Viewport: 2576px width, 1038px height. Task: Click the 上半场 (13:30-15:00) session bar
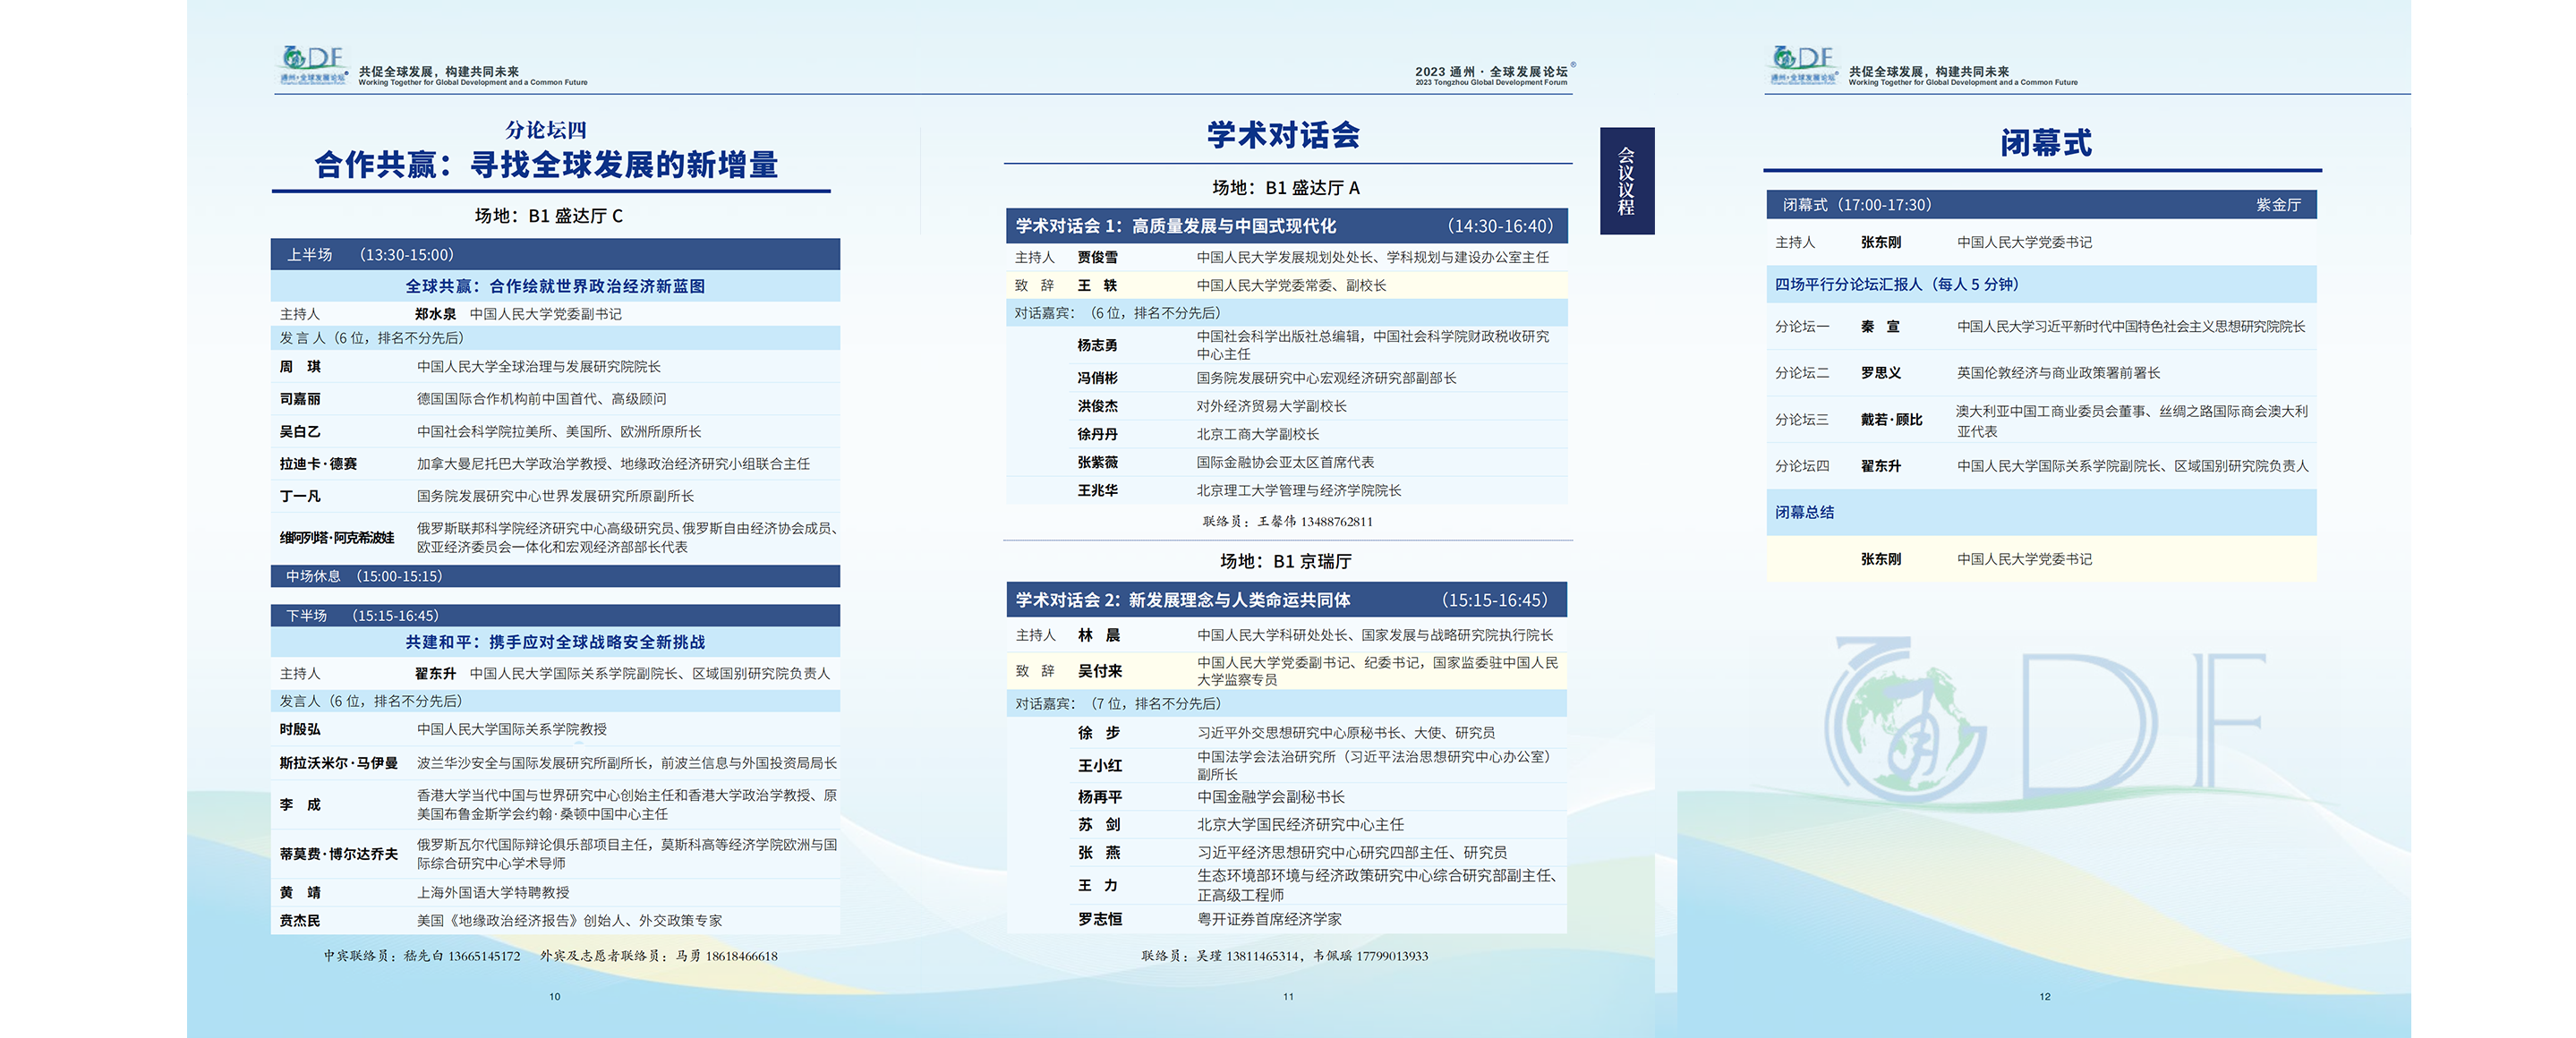tap(555, 255)
